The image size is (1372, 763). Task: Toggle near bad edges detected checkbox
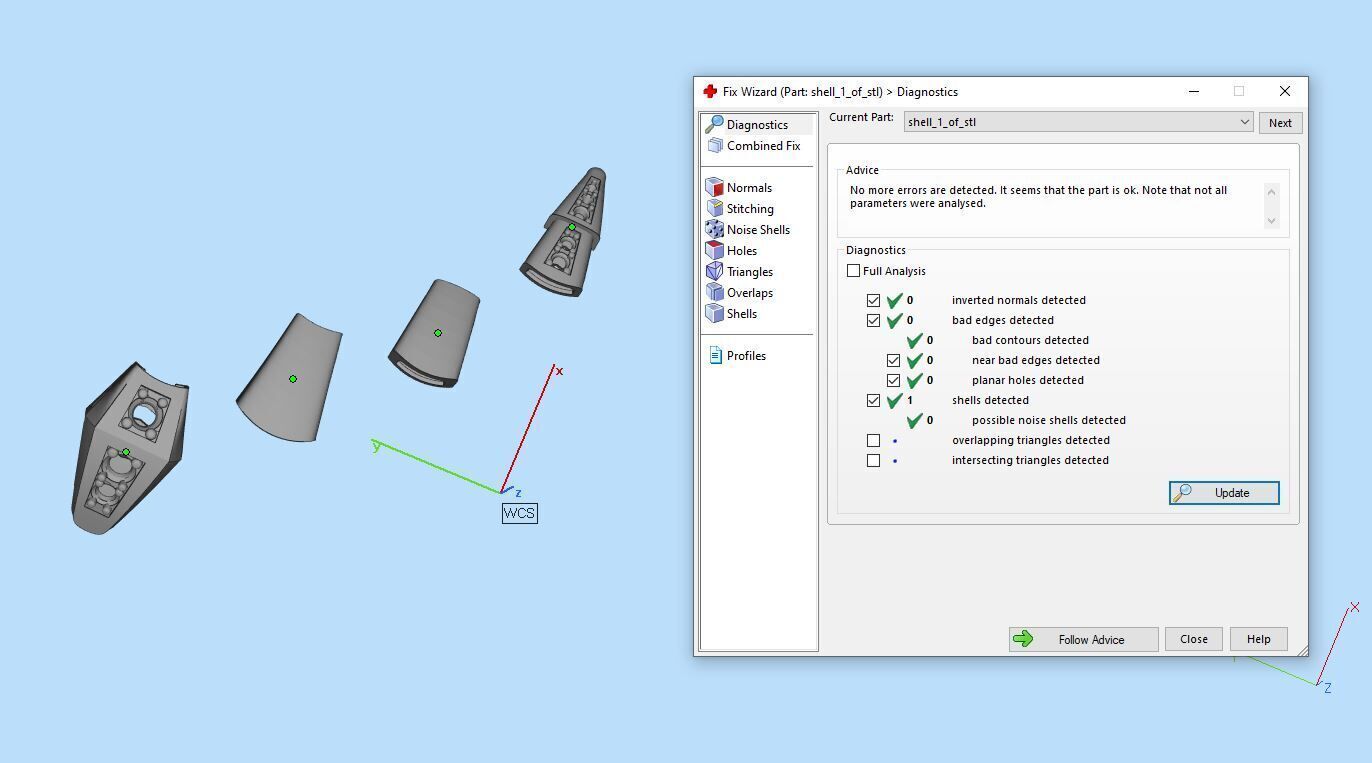pyautogui.click(x=893, y=360)
